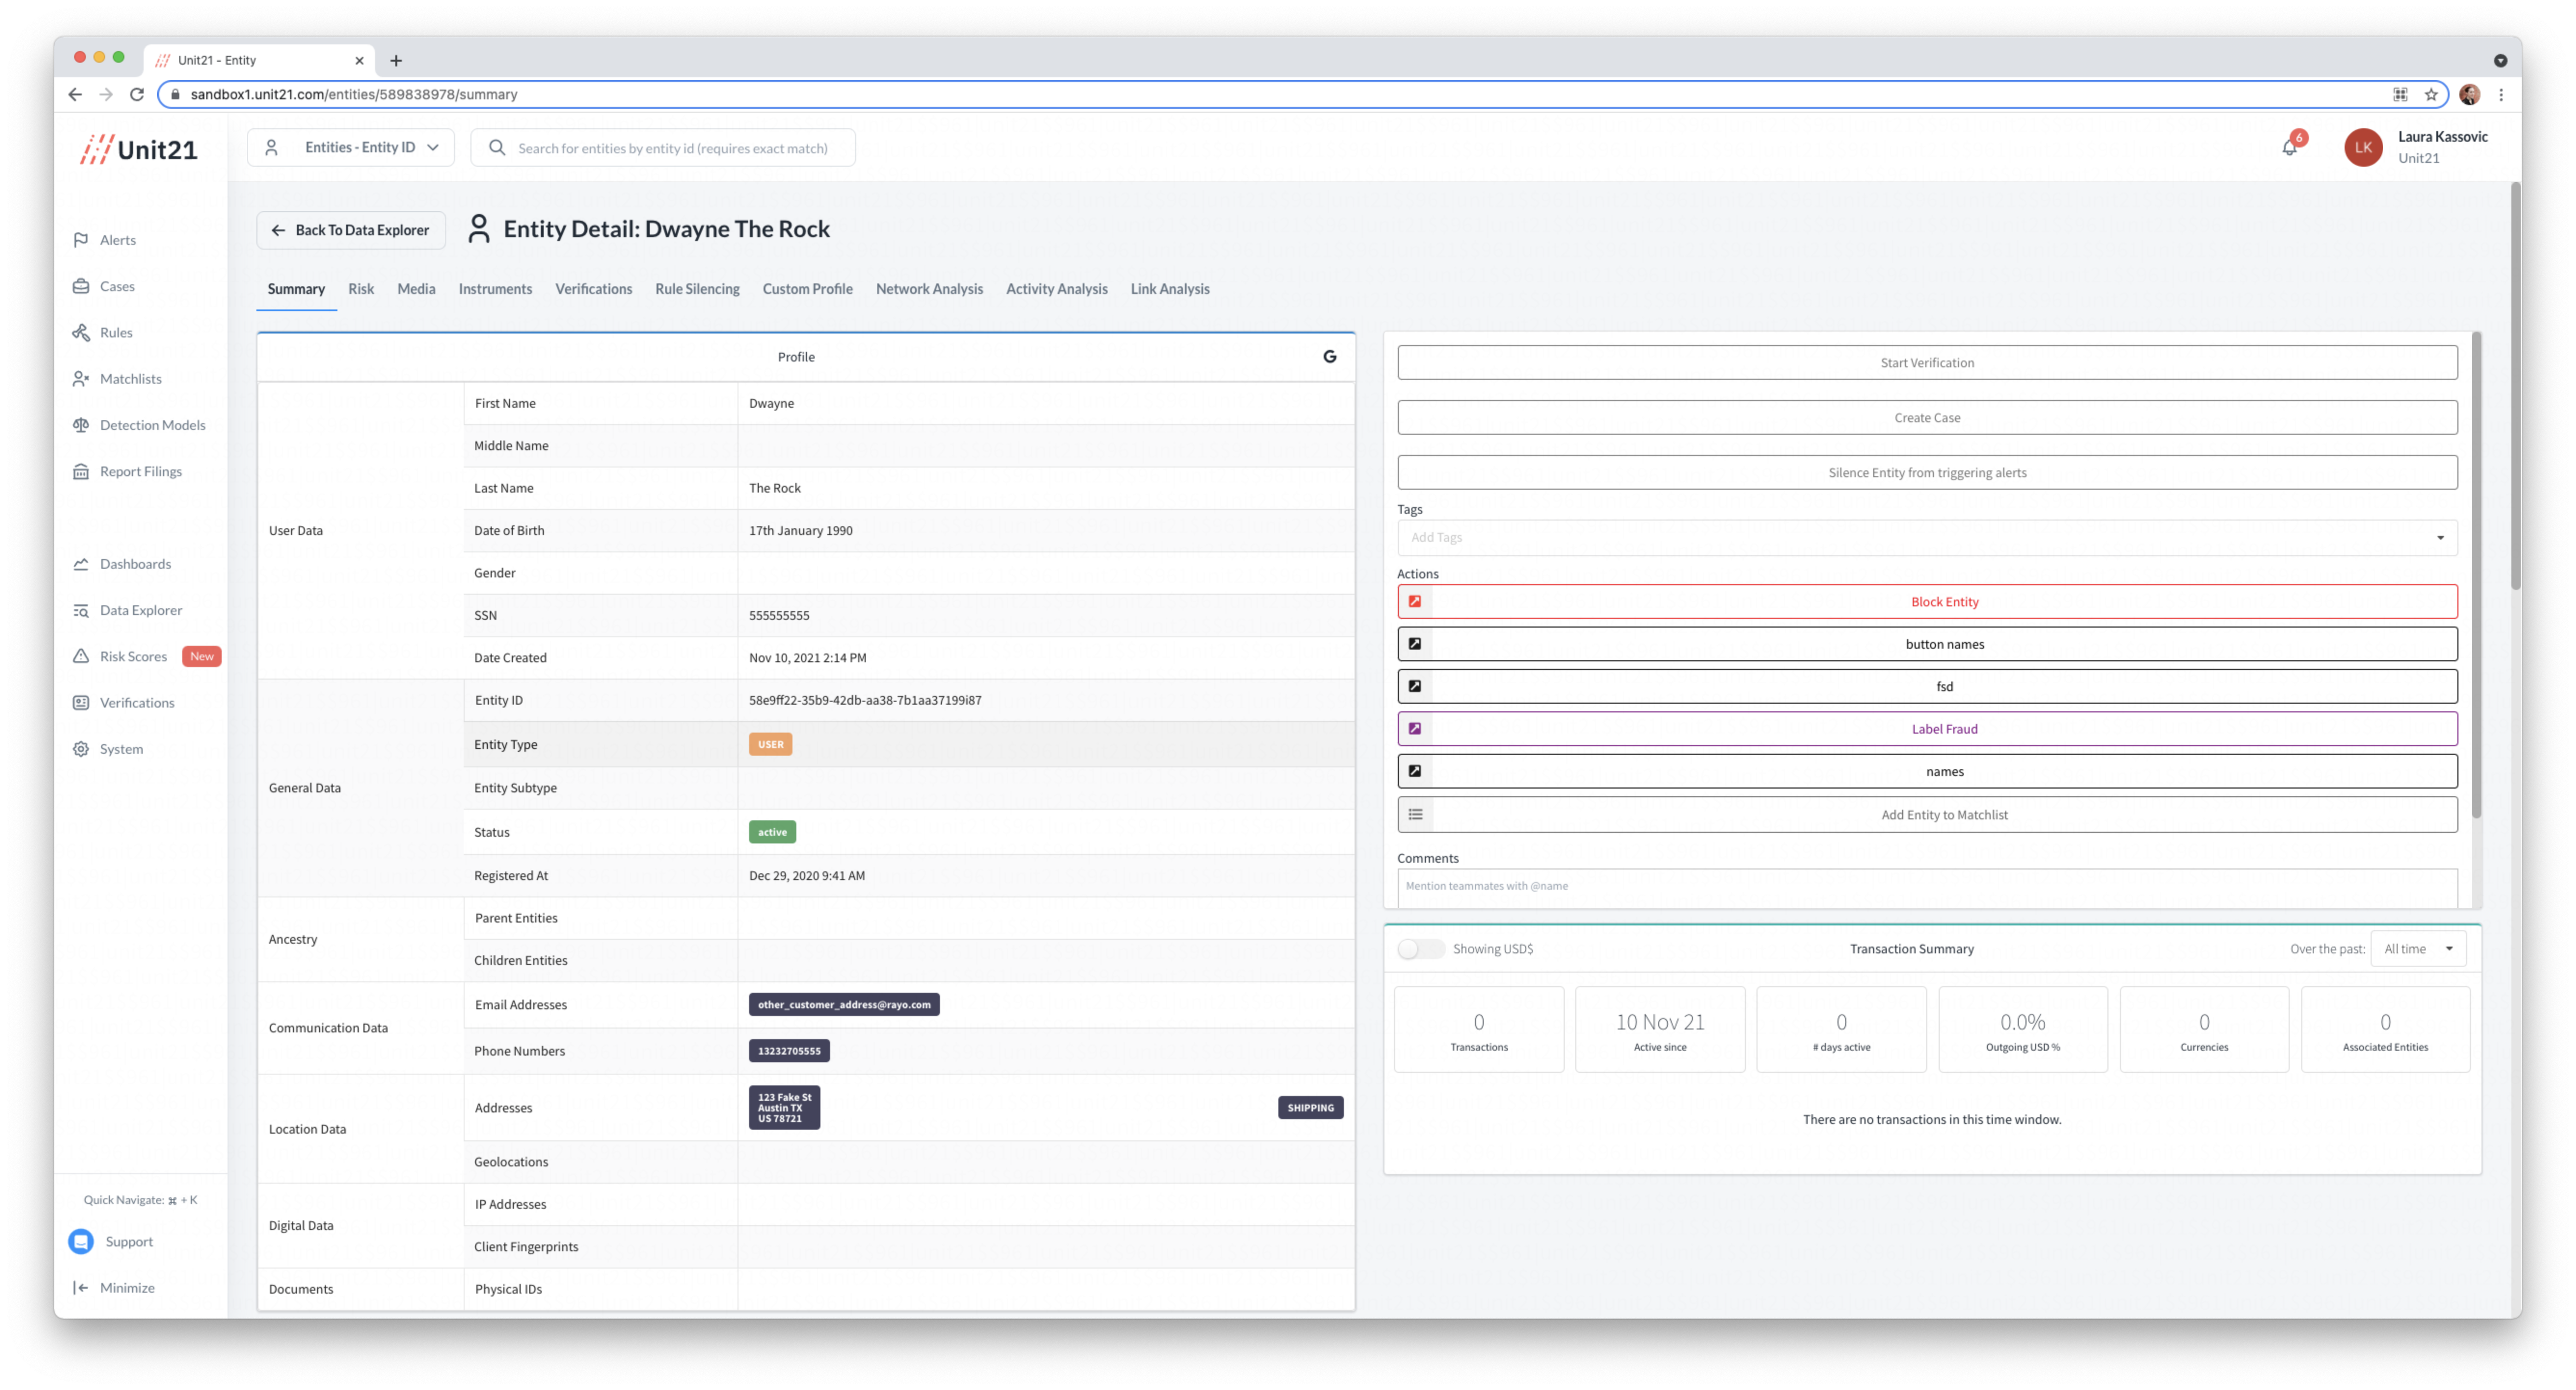Open the Entities - Entity ID dropdown
Viewport: 2576px width, 1390px height.
click(351, 148)
